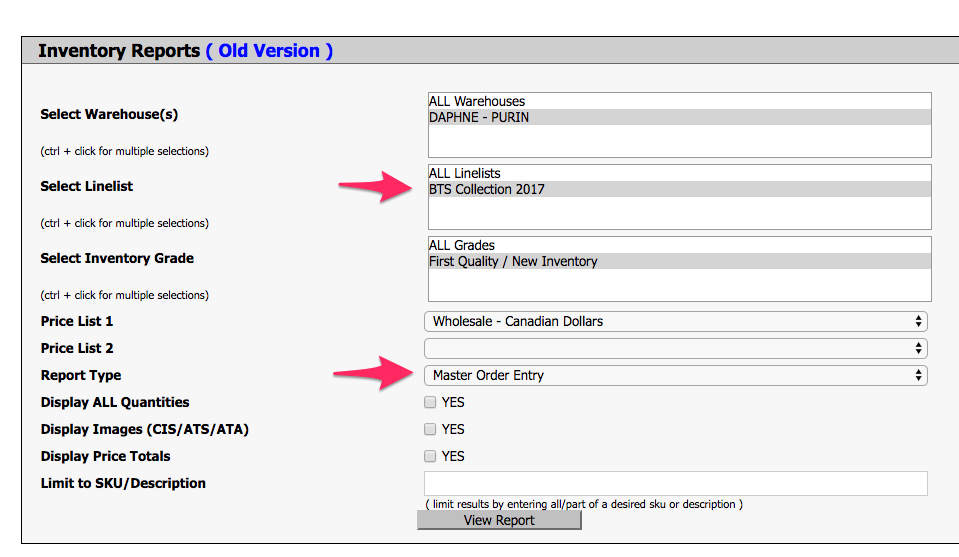959x557 pixels.
Task: Click empty area of Inventory Grade listbox
Action: (x=679, y=285)
